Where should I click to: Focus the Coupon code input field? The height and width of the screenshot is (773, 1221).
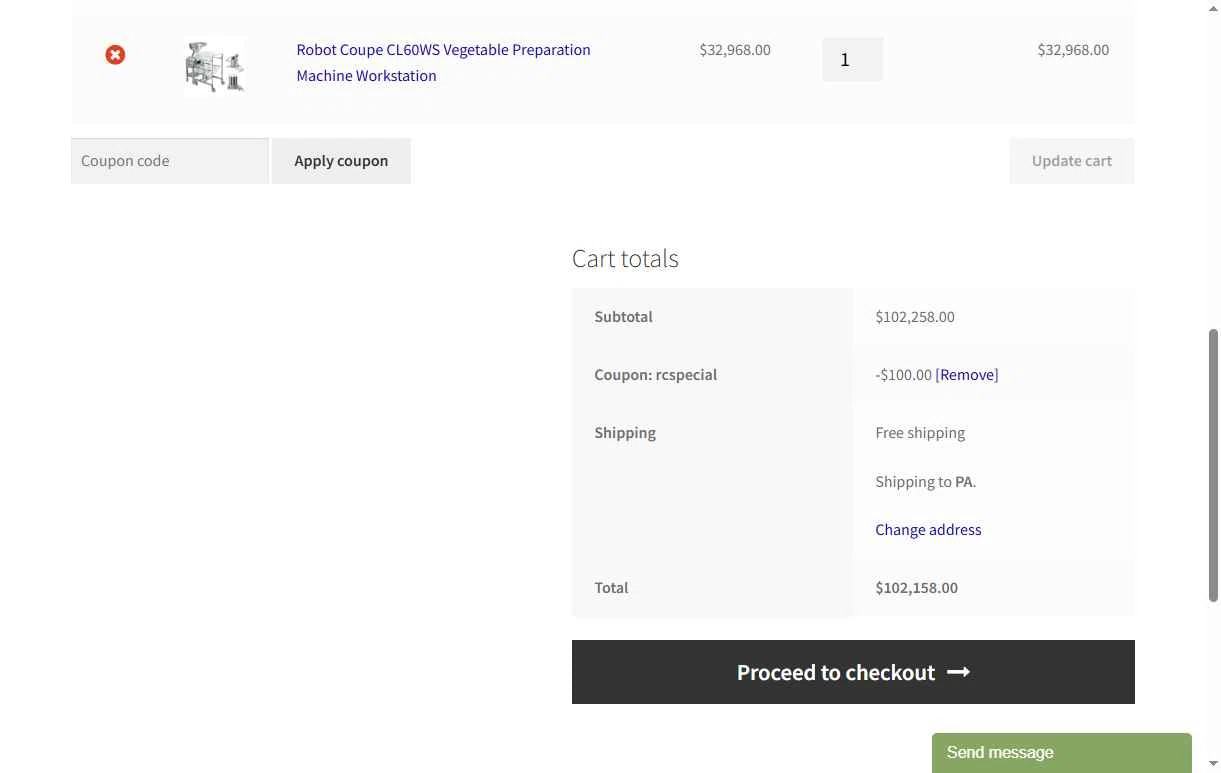(x=170, y=161)
